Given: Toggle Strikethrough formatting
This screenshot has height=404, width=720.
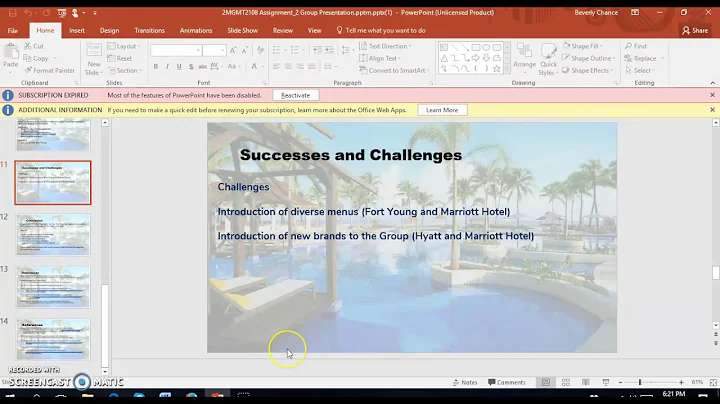Looking at the screenshot, I should coord(202,67).
